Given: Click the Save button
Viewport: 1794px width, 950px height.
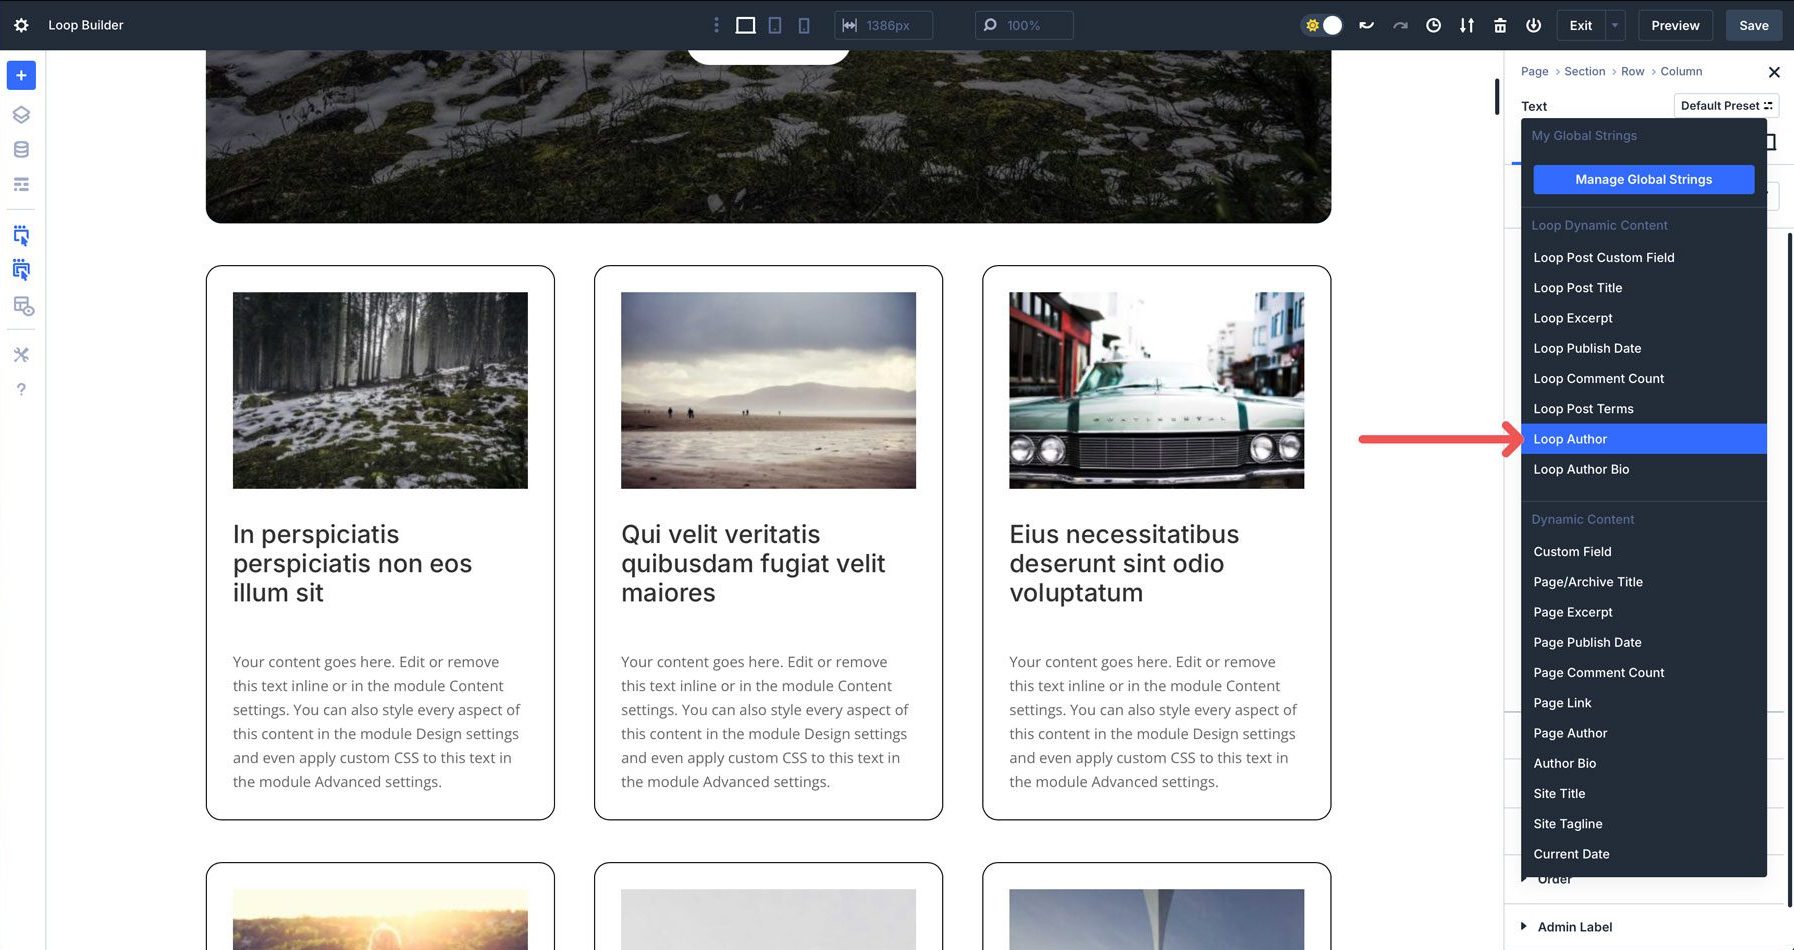Looking at the screenshot, I should (x=1753, y=25).
